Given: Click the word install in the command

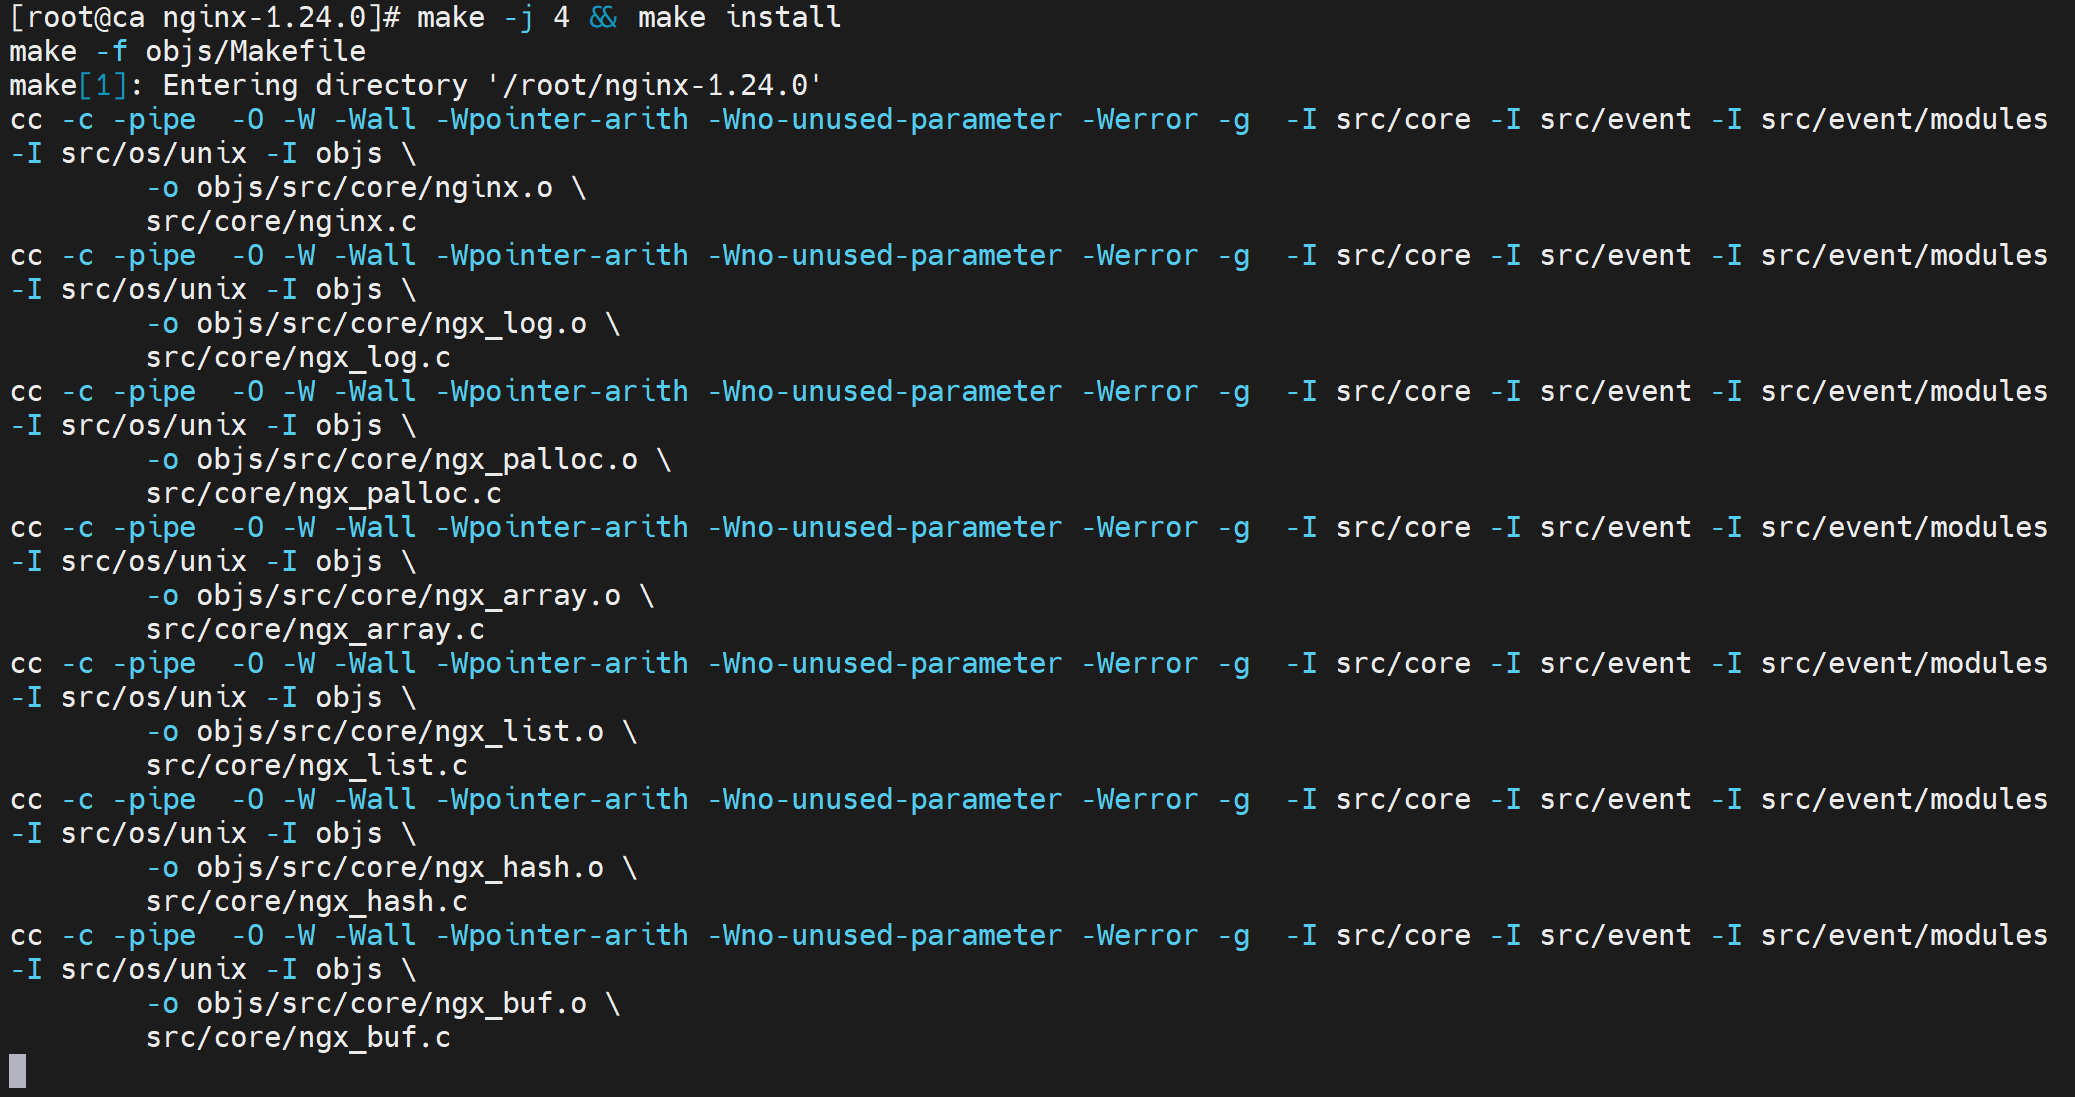Looking at the screenshot, I should click(x=783, y=18).
